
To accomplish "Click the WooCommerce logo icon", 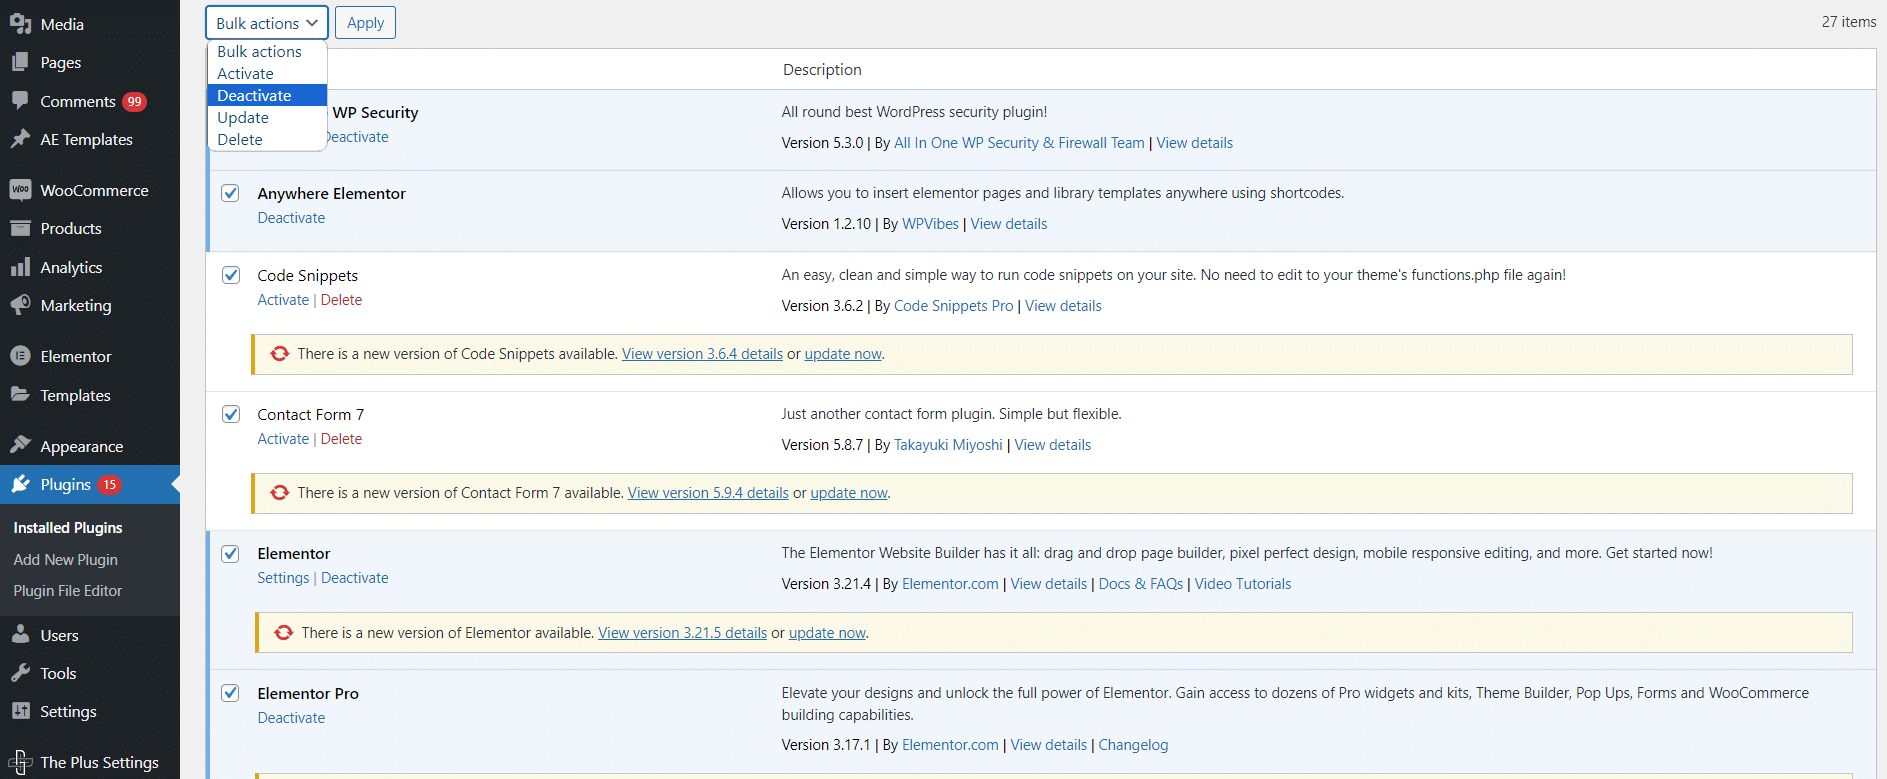I will [x=20, y=190].
